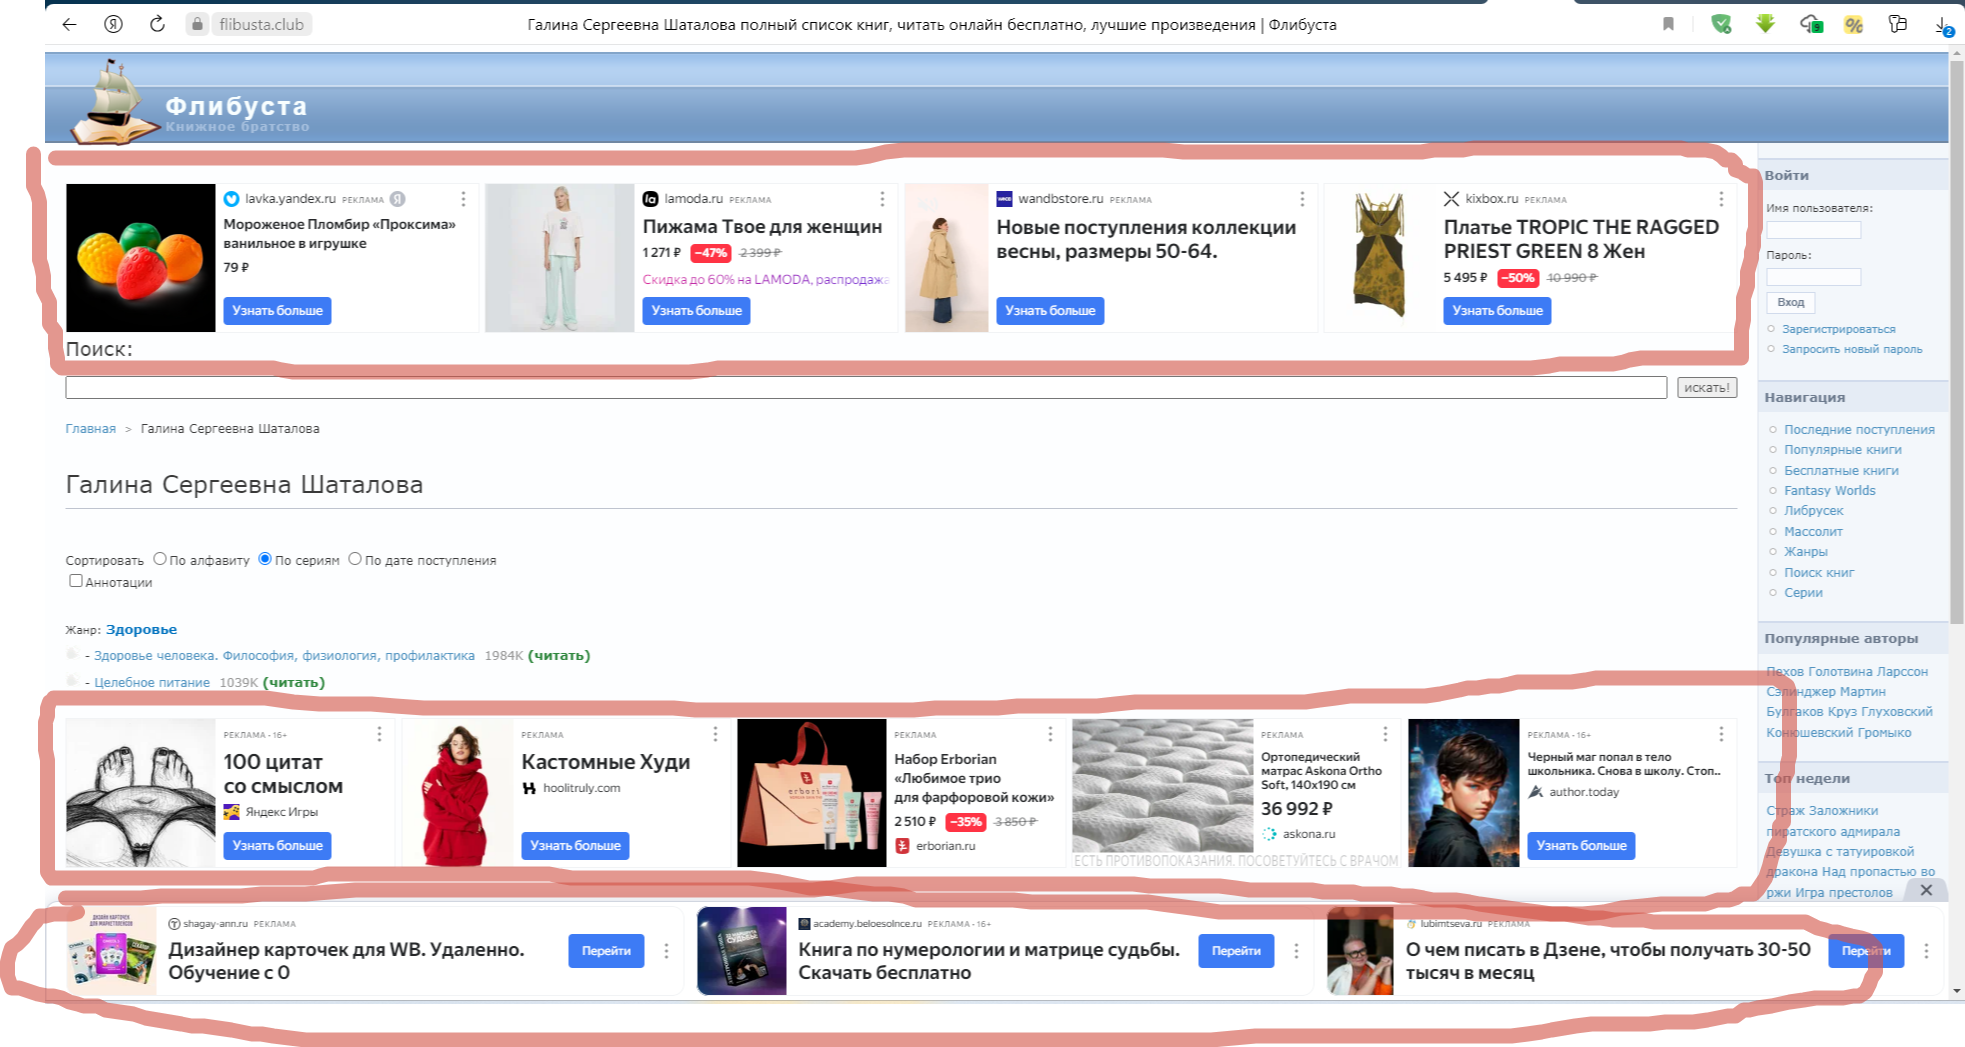
Task: Open three-dot menu on the kixbox.ru ad
Action: (x=1721, y=199)
